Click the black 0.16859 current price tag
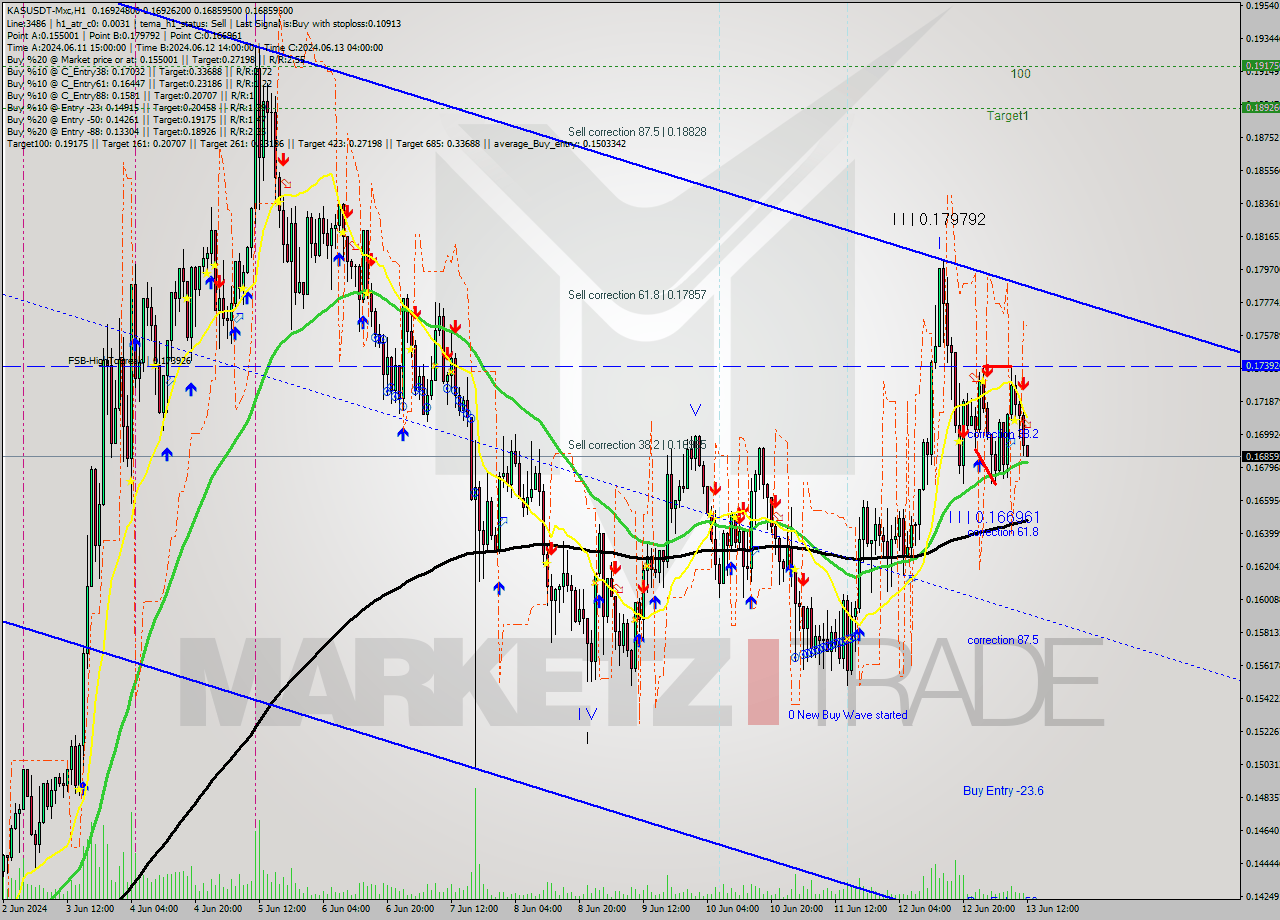Screen dimensions: 1280x920 pos(1261,456)
